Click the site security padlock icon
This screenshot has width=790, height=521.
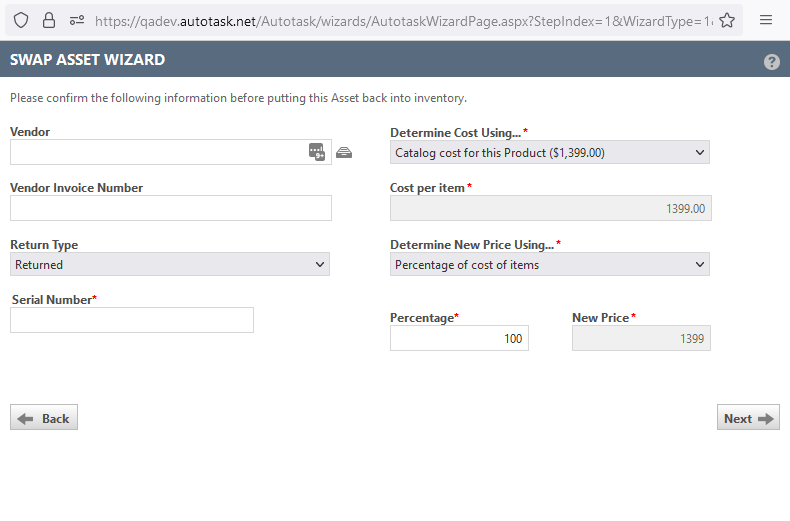click(x=49, y=20)
